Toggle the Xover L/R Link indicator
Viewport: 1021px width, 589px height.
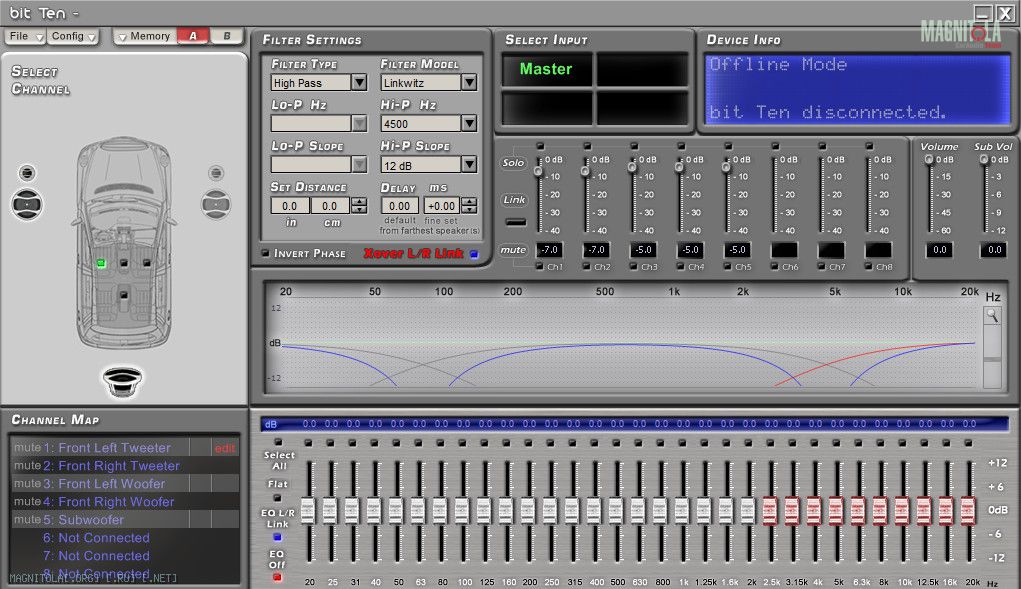click(x=474, y=254)
